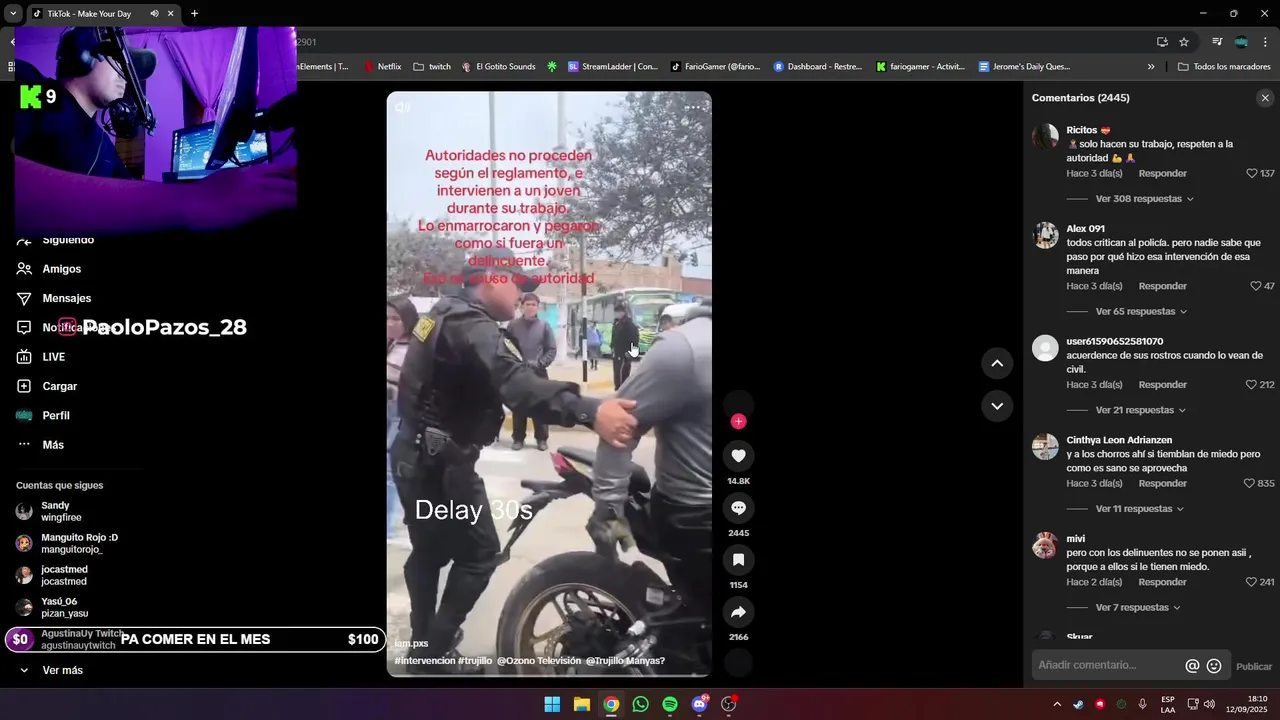Click the Añadir comentario input field
Image resolution: width=1280 pixels, height=720 pixels.
[x=1107, y=665]
